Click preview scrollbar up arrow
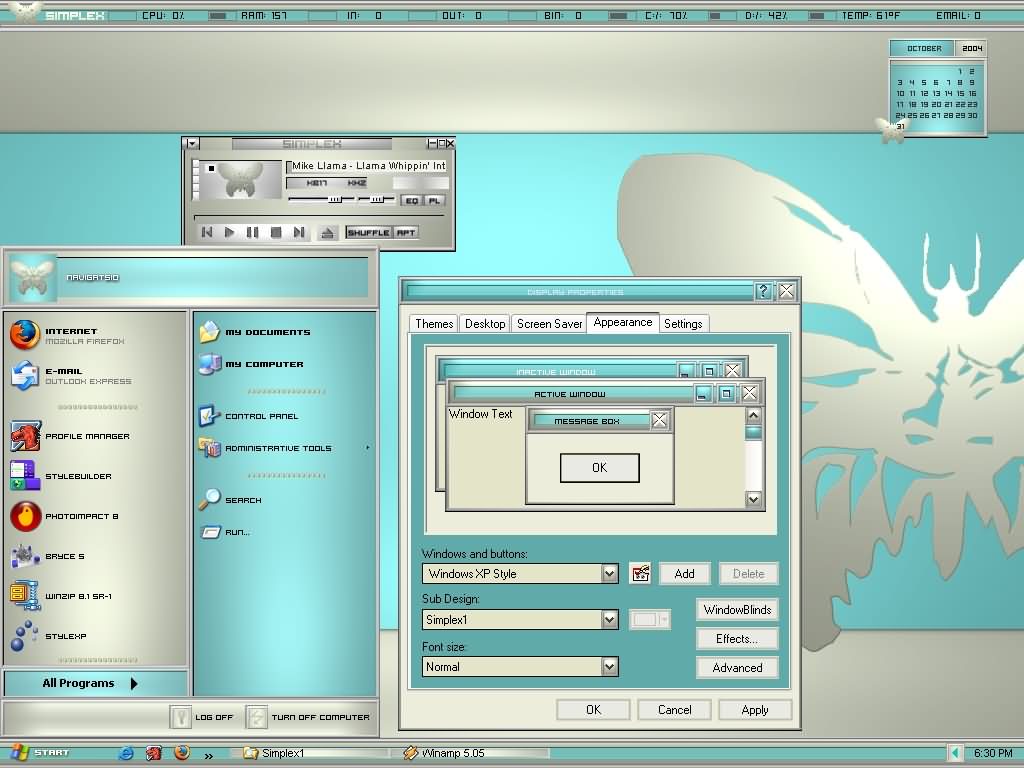1024x768 pixels. pos(754,415)
